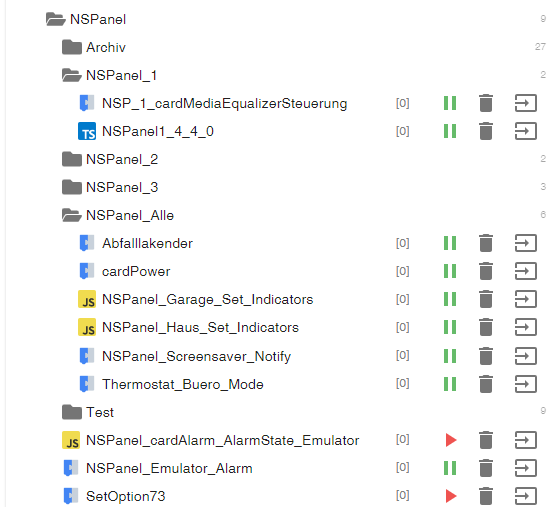Screen dimensions: 550x507
Task: Click trash icon for SetOption73
Action: coord(486,496)
